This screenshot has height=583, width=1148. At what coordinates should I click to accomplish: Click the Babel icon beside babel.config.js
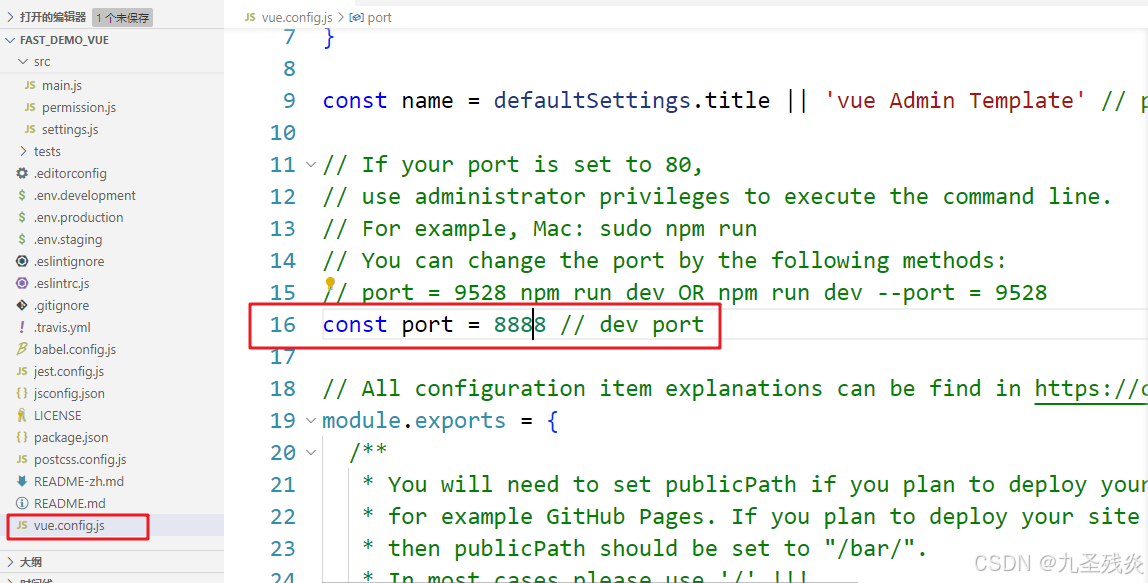click(x=22, y=349)
